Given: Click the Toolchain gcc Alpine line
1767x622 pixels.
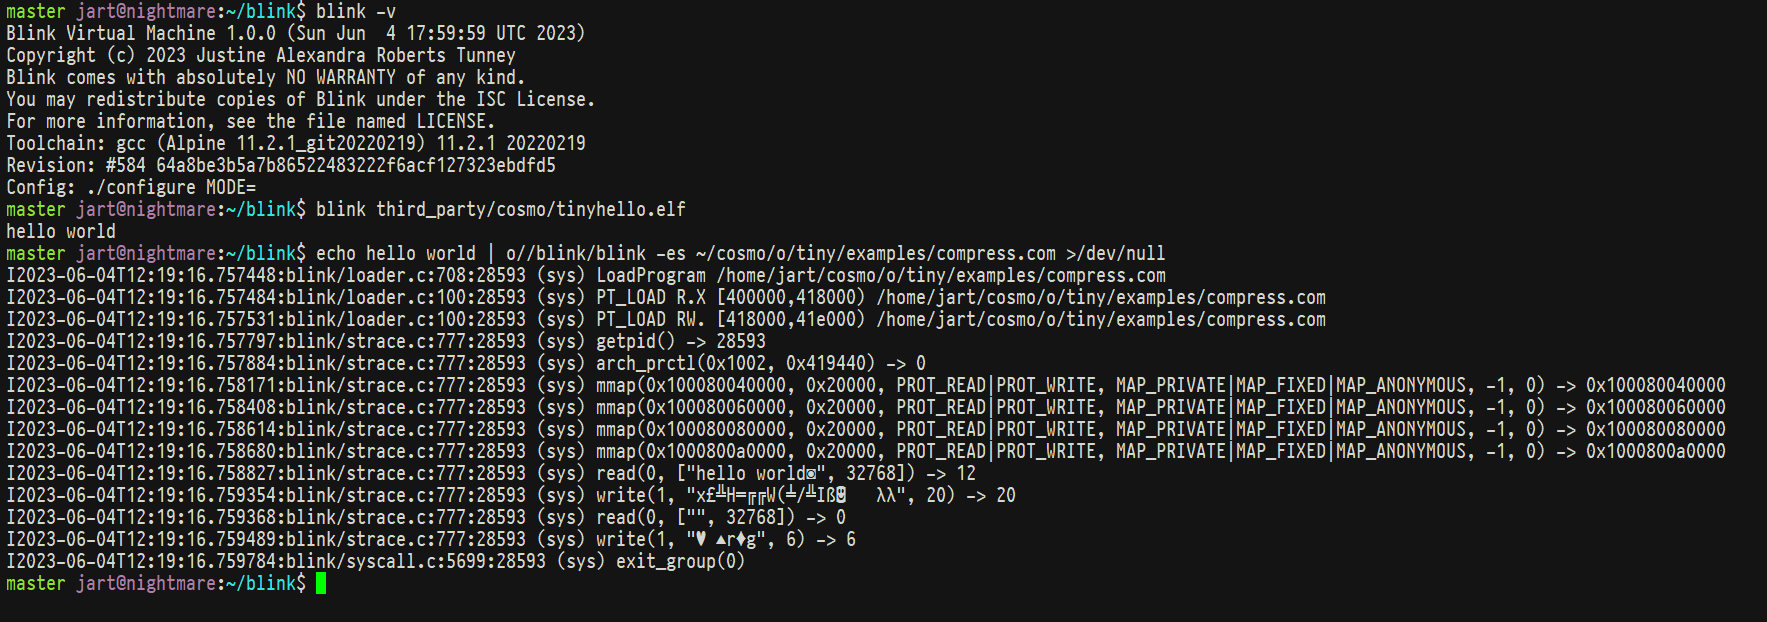Looking at the screenshot, I should [x=296, y=143].
